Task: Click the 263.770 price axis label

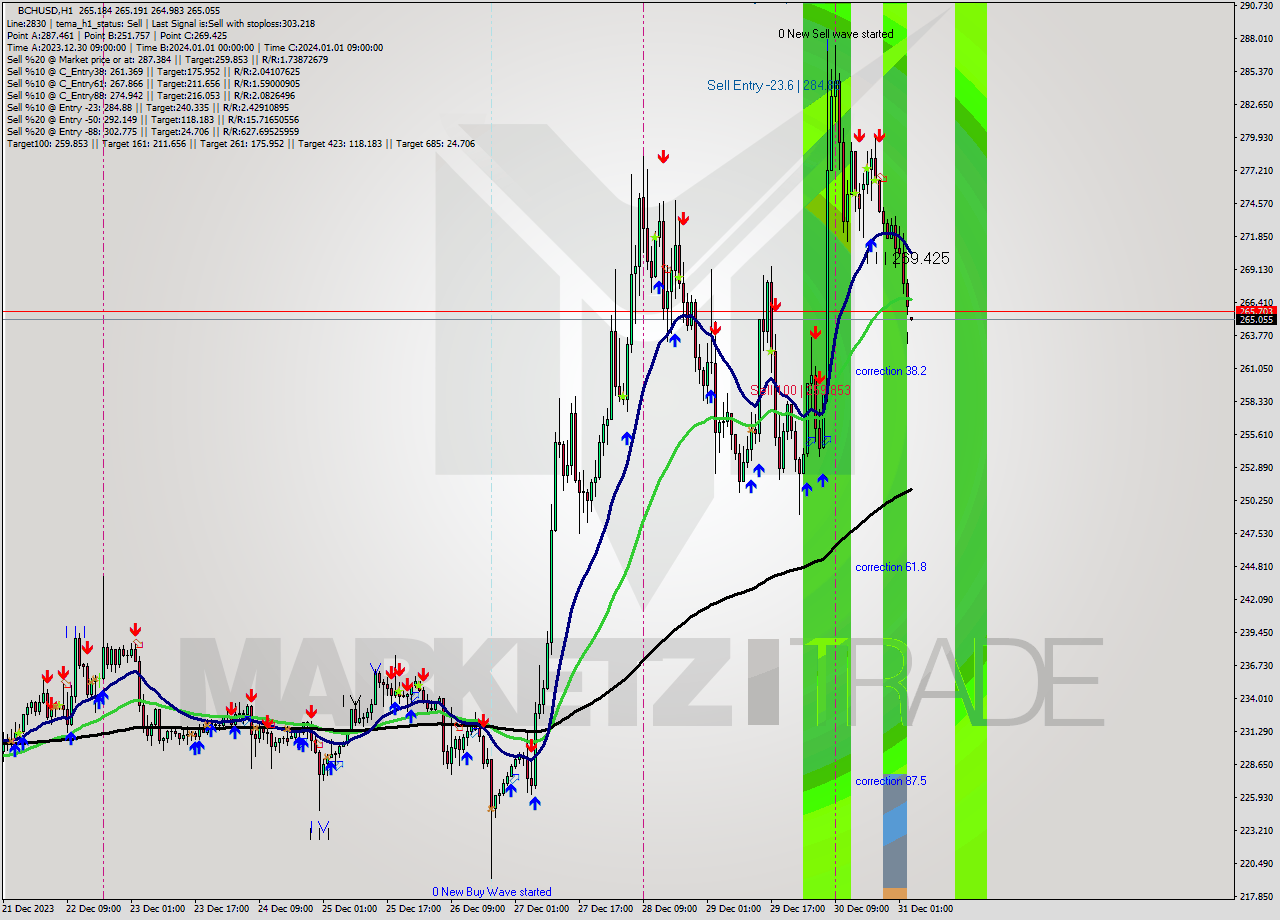Action: click(1256, 335)
